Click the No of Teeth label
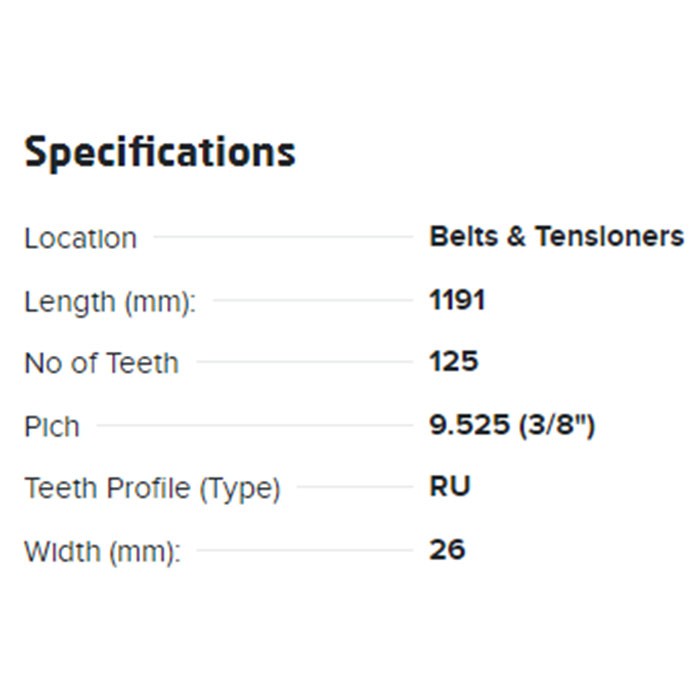 101,363
